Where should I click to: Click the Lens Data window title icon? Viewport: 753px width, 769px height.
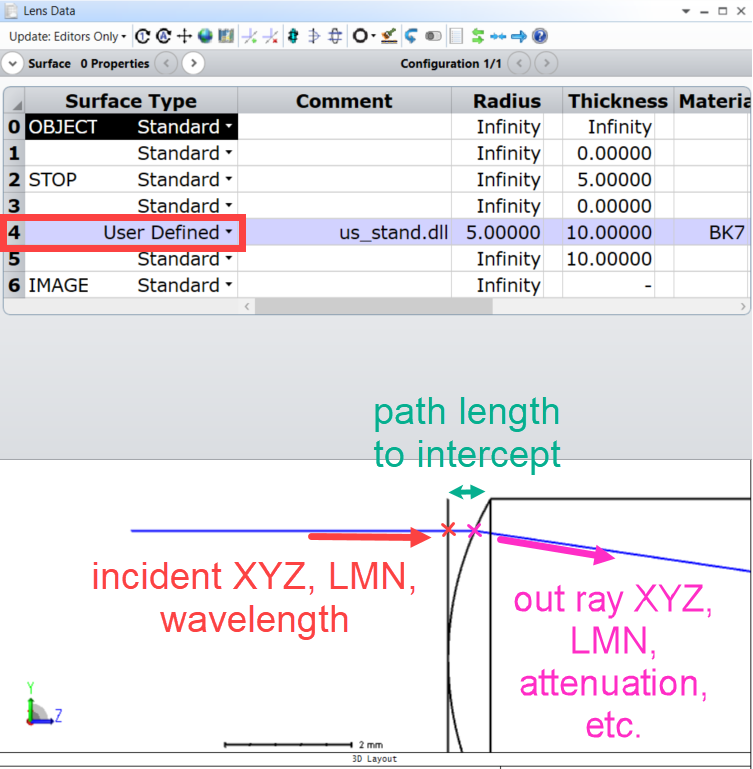coord(11,11)
